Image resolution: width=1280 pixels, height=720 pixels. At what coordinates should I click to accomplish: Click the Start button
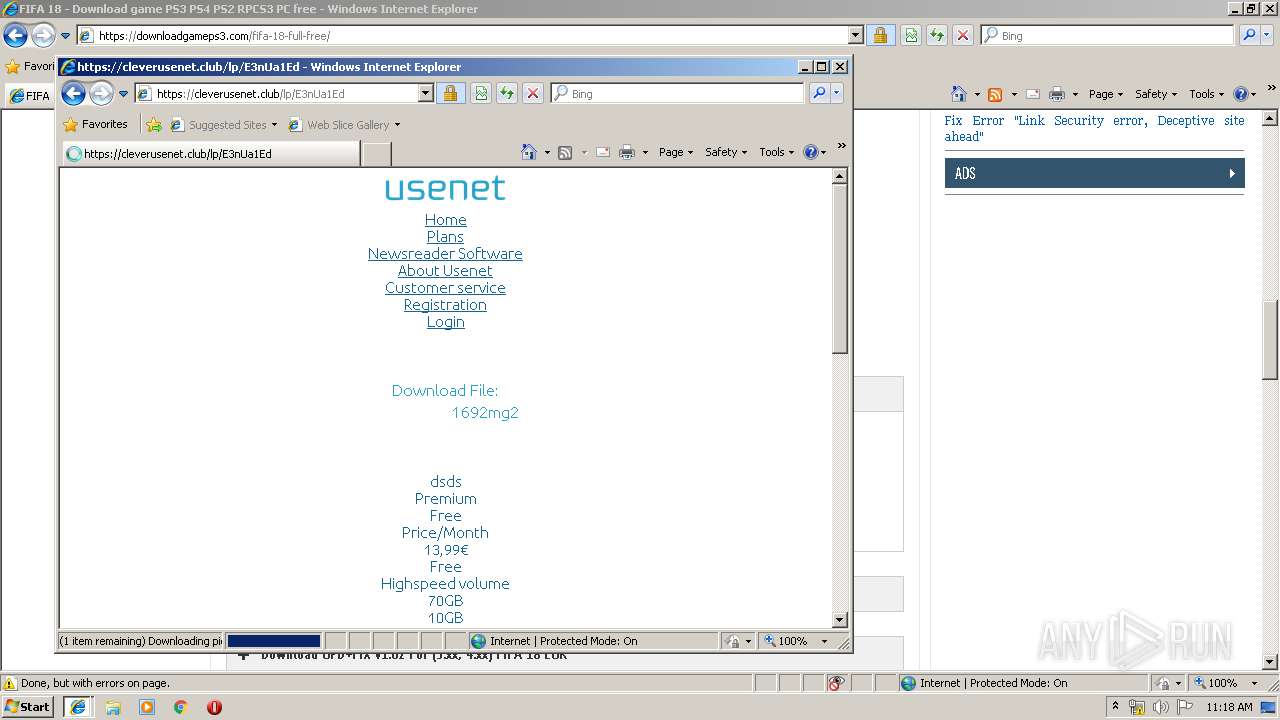(28, 707)
